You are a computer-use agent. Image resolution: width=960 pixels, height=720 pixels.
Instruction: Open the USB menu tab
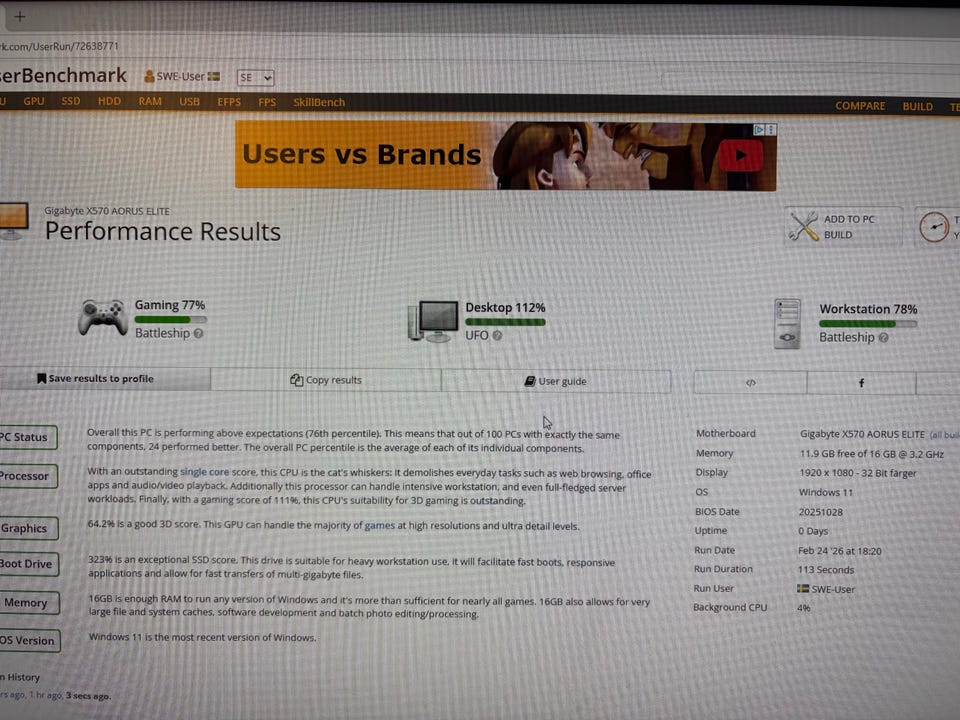pyautogui.click(x=189, y=102)
